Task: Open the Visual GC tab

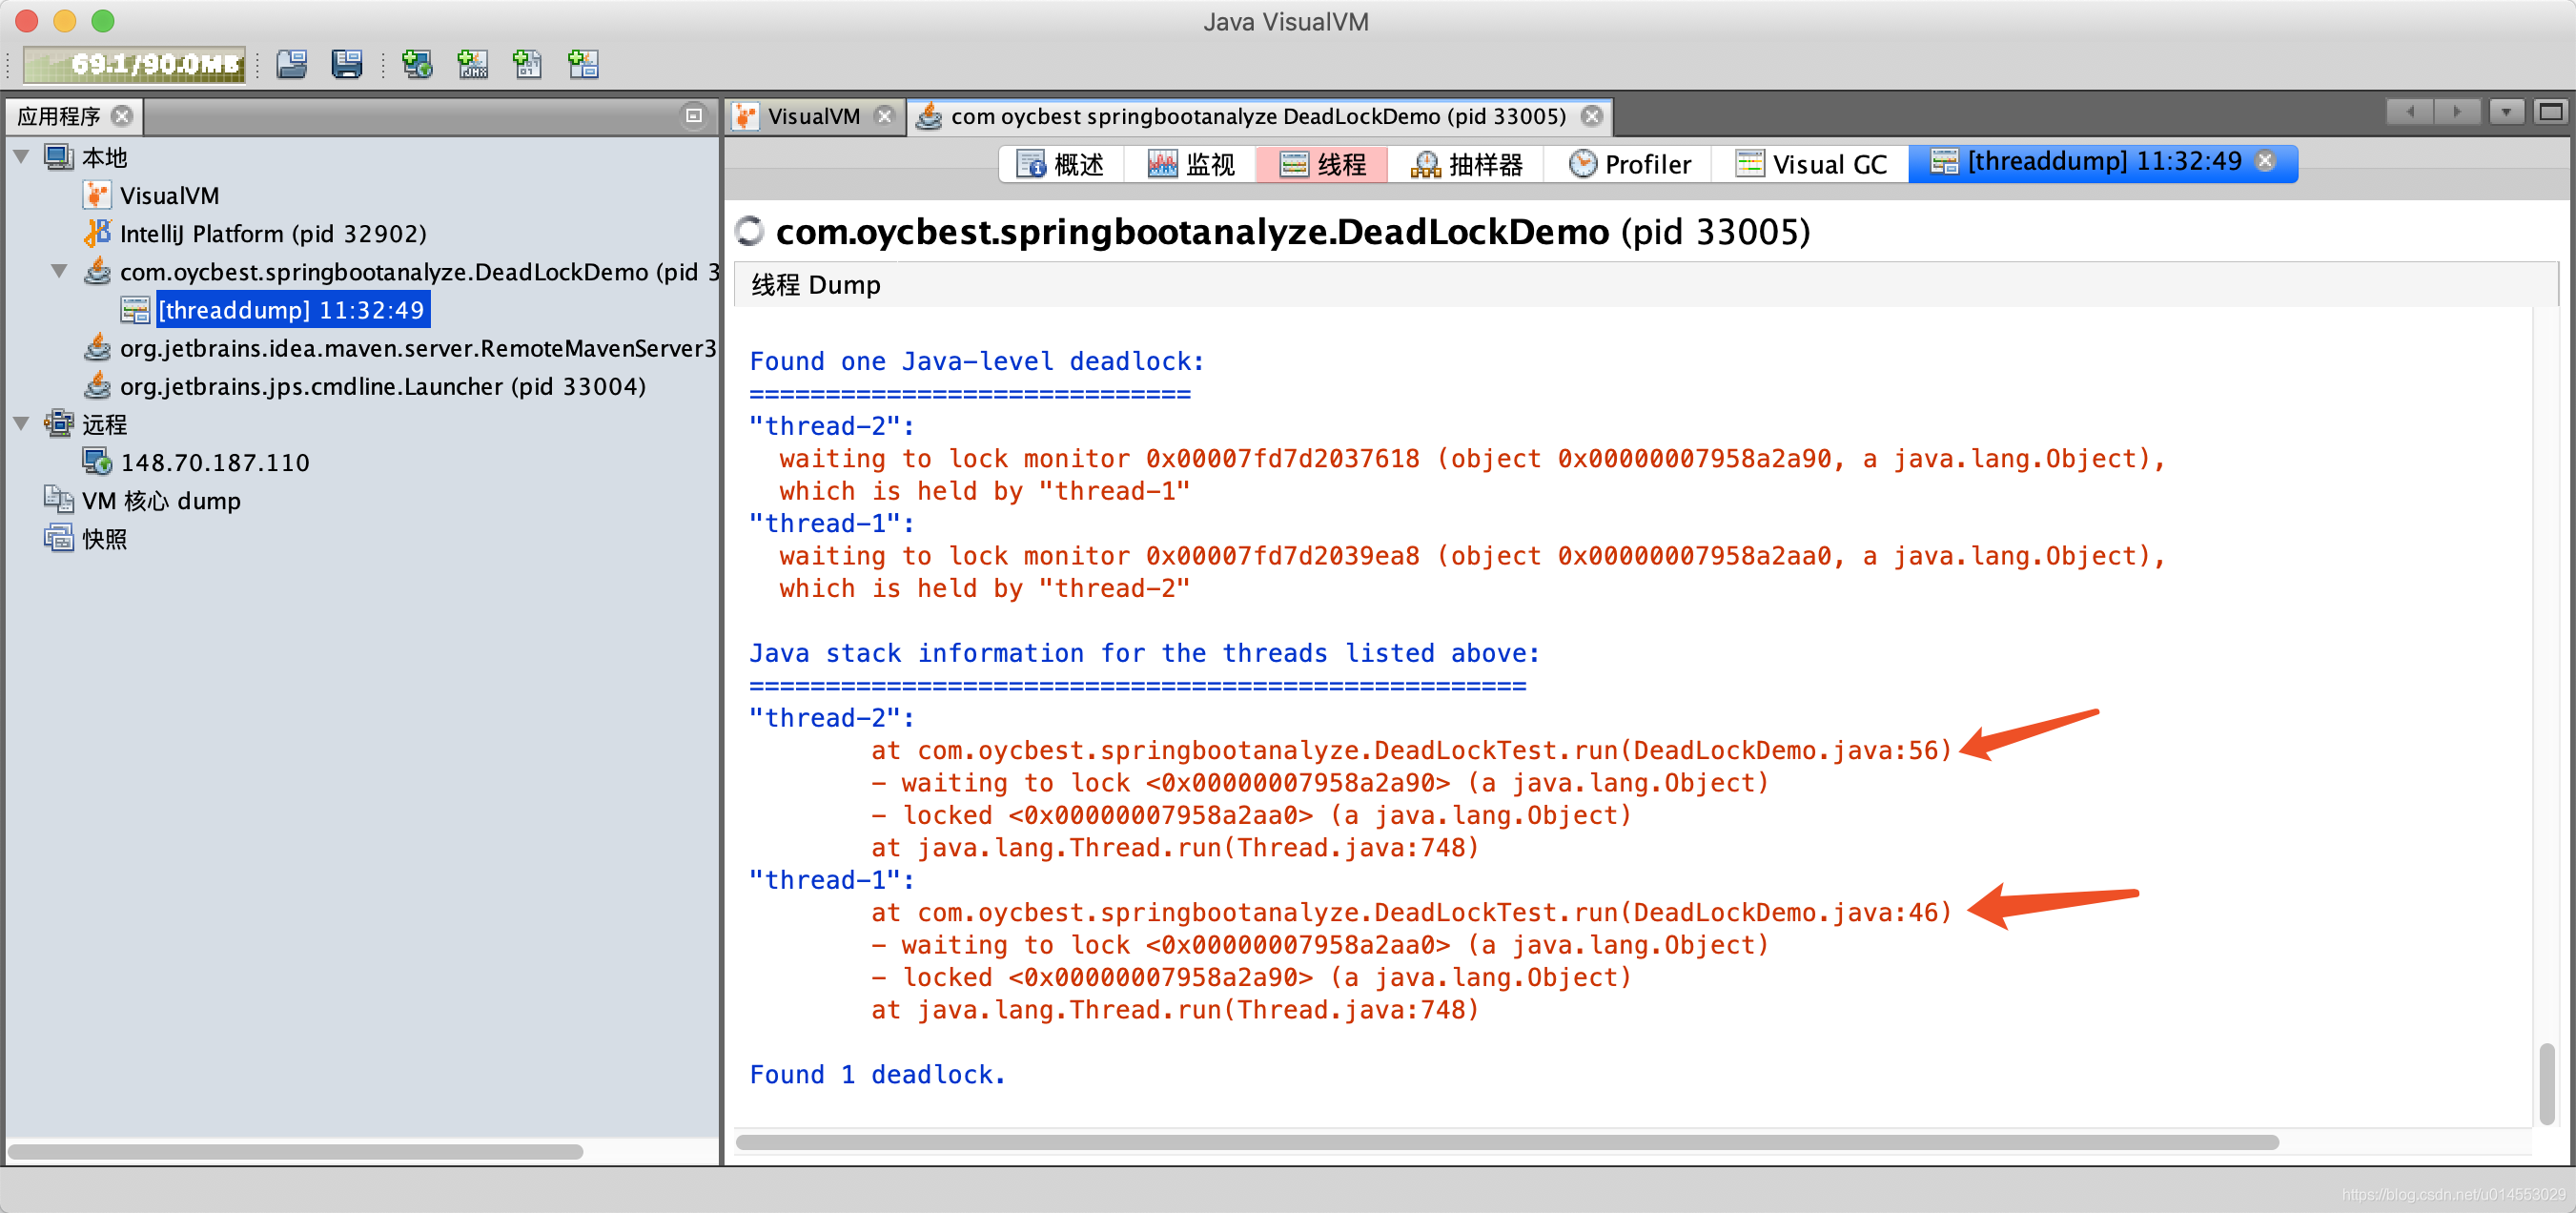Action: point(1811,163)
